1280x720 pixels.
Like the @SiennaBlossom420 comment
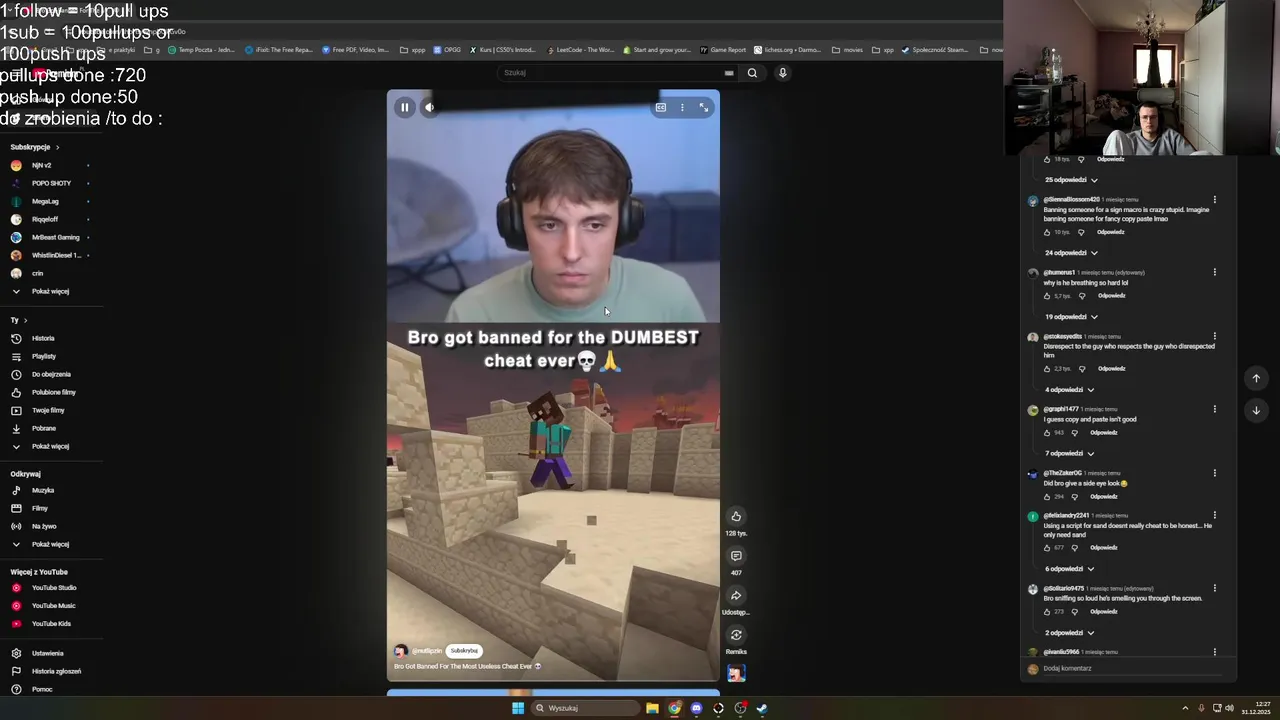coord(1048,232)
